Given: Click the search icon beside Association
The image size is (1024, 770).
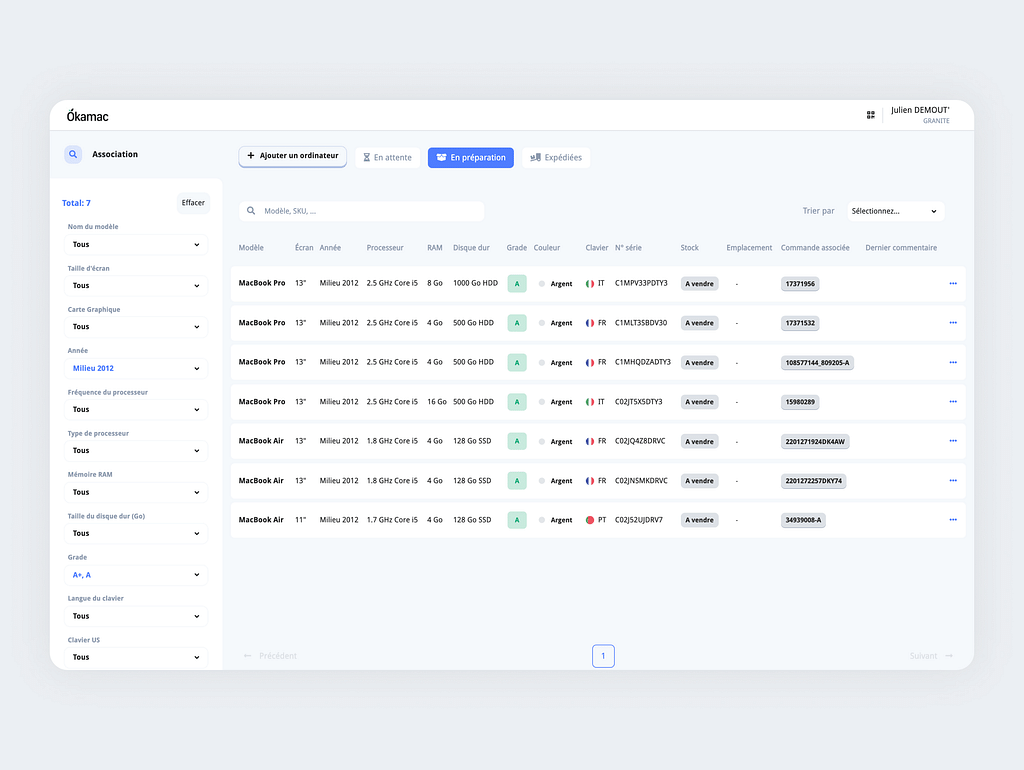Looking at the screenshot, I should [x=73, y=154].
